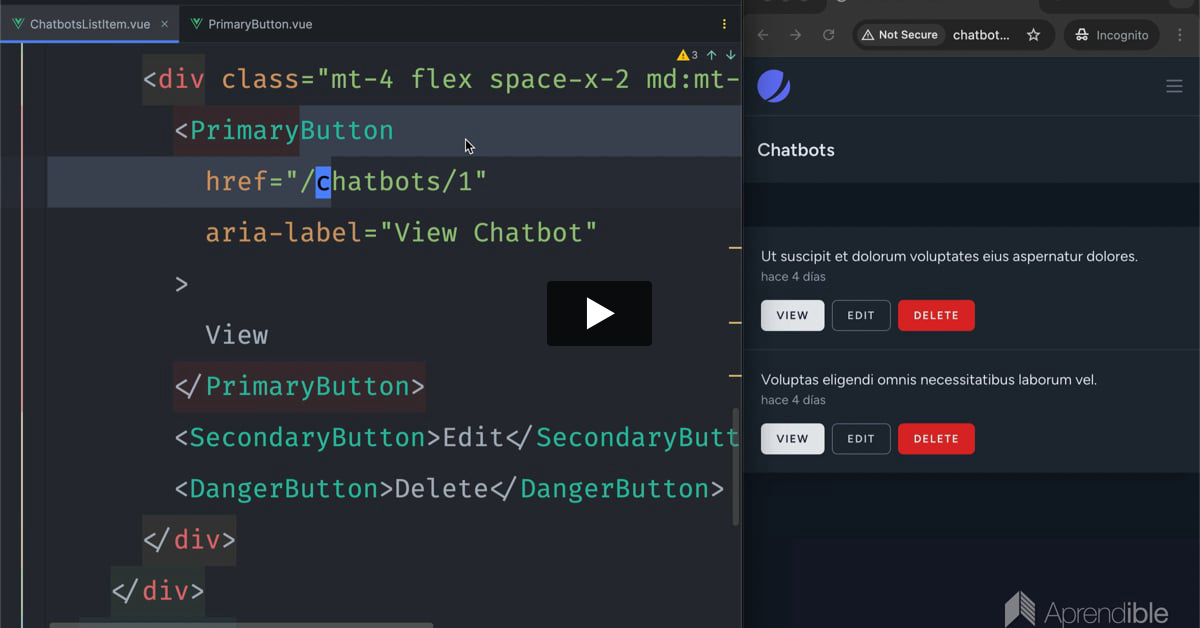Open the browser three-dot menu
1200x628 pixels.
coord(1180,35)
